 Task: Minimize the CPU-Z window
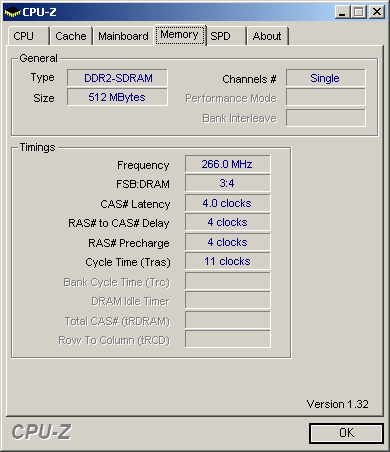342,12
